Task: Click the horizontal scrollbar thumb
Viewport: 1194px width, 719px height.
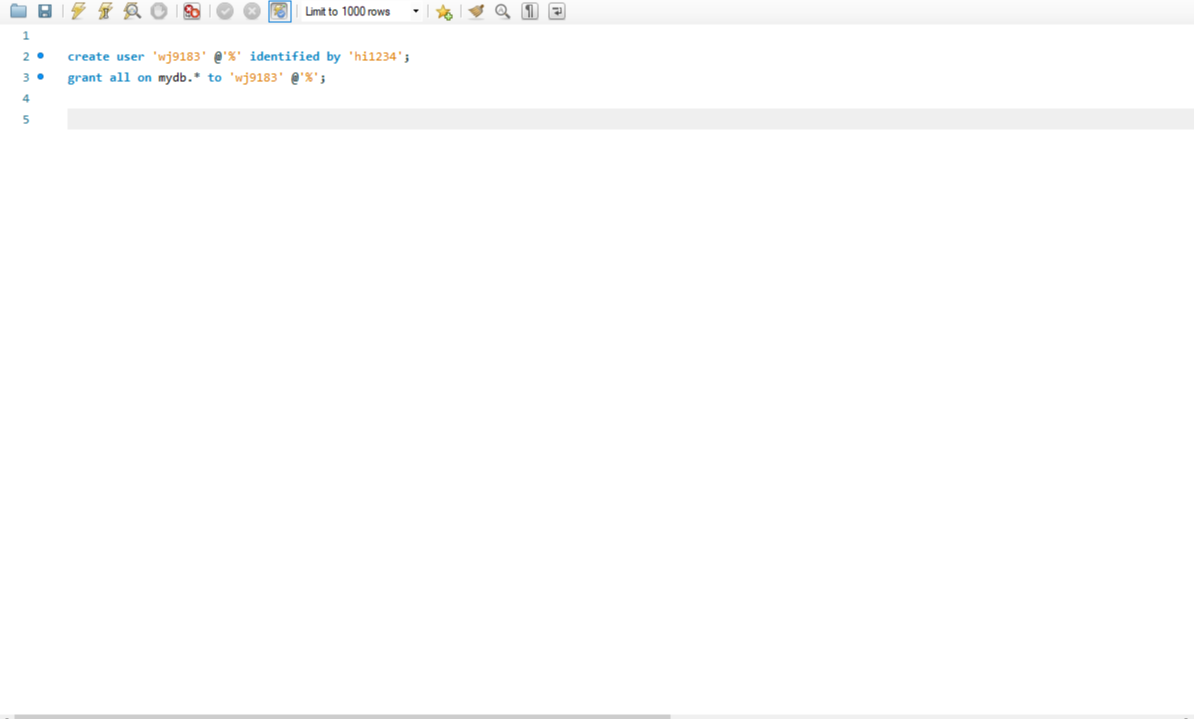Action: (x=342, y=716)
